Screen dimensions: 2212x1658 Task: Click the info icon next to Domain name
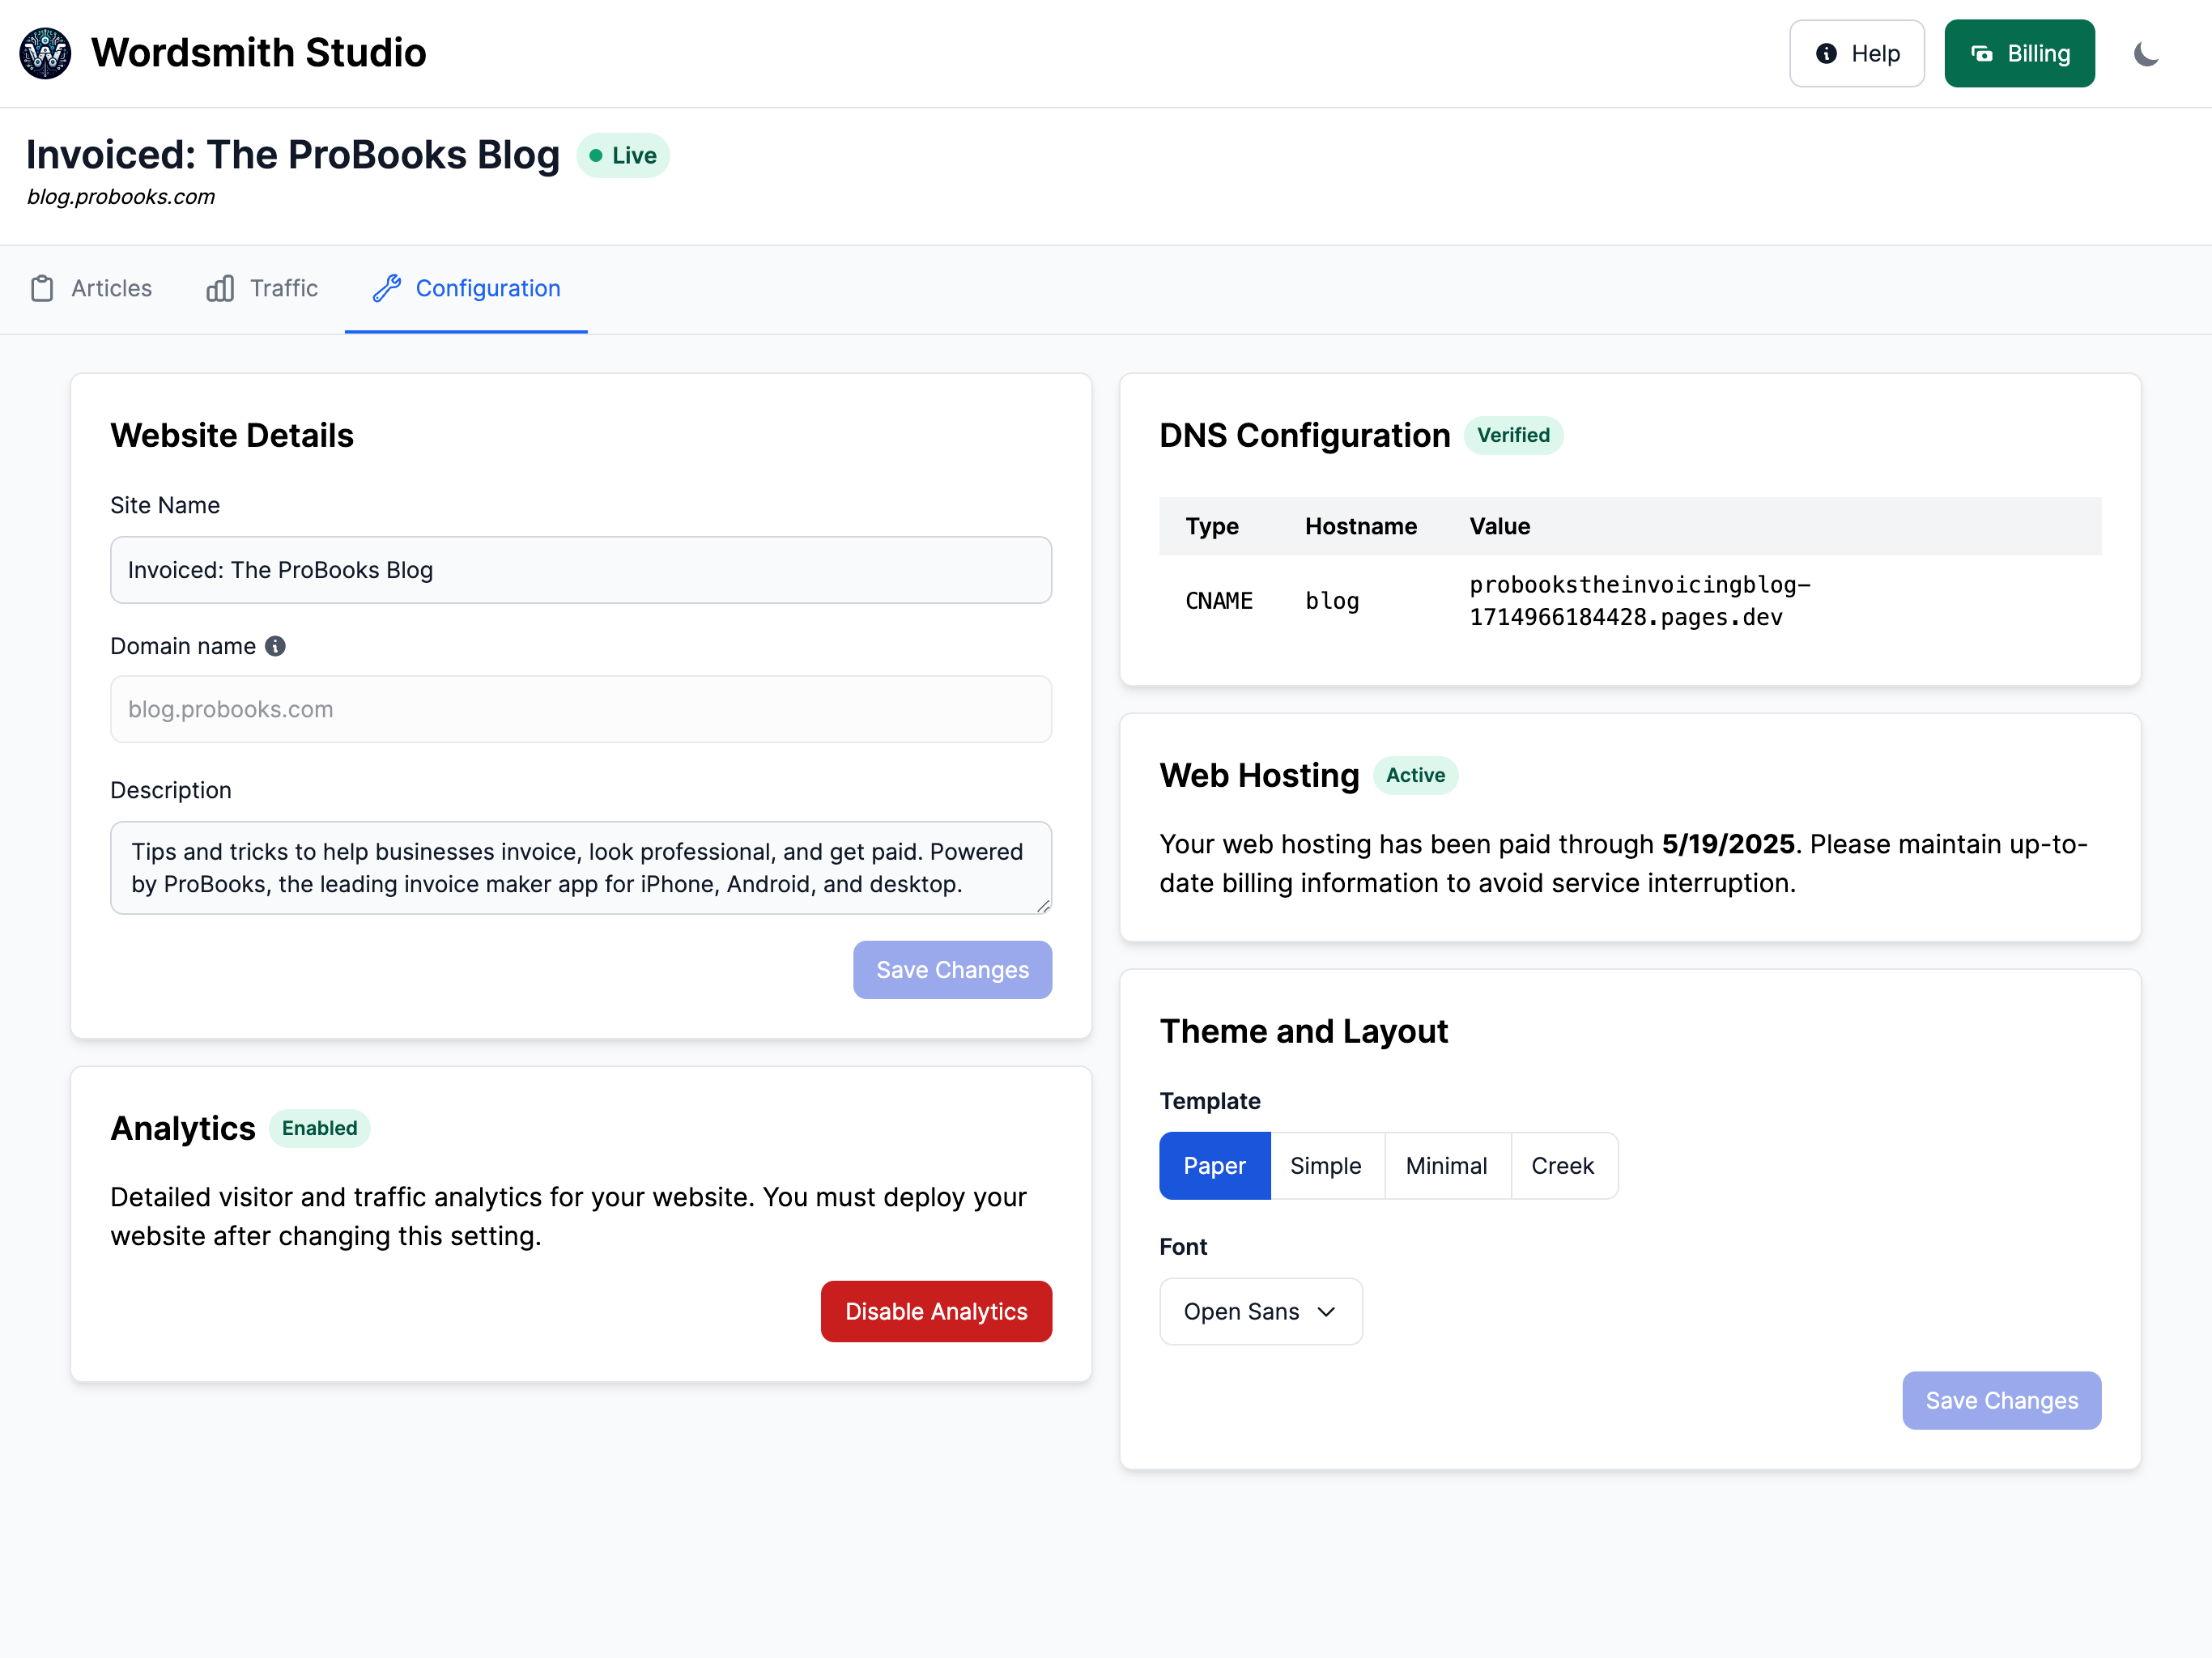click(275, 646)
